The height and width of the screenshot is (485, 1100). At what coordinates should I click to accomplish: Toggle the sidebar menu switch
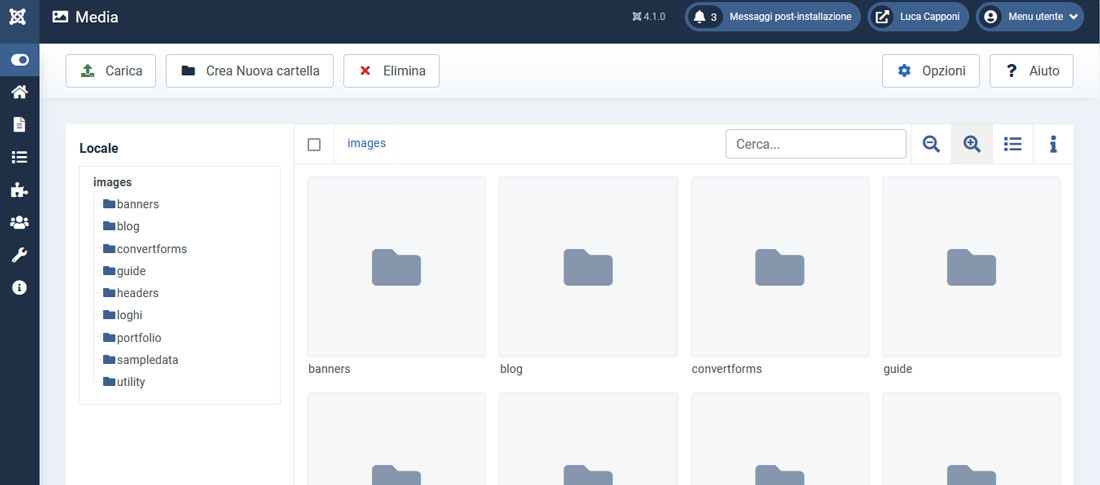pyautogui.click(x=20, y=60)
